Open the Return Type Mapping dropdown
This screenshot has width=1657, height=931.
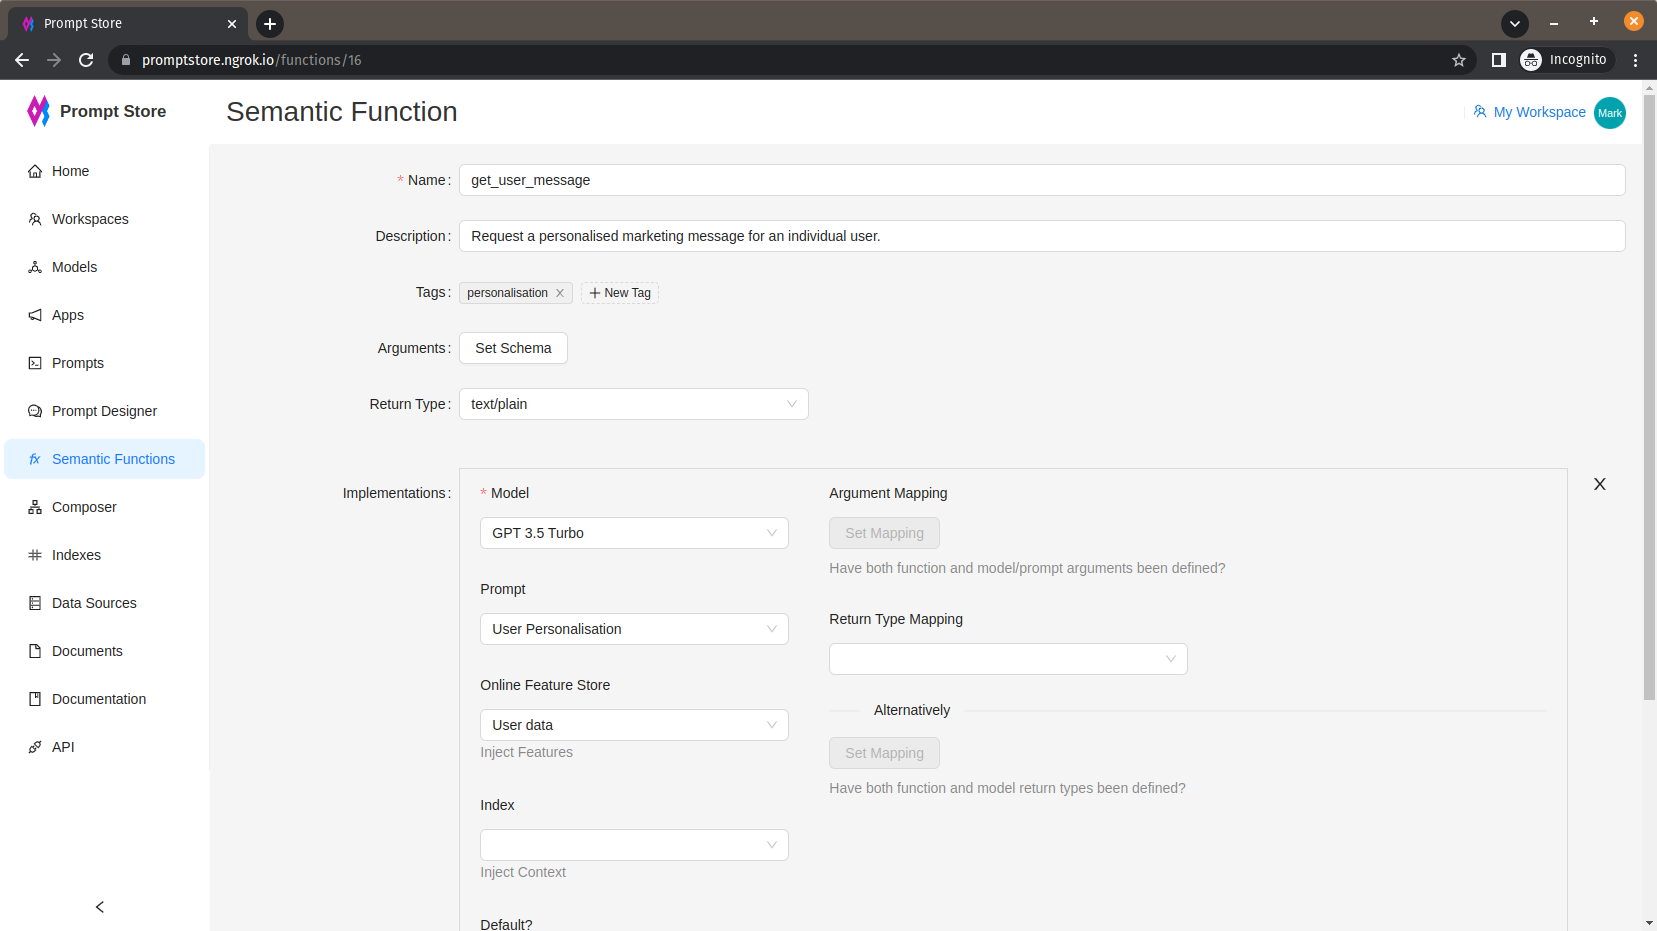click(x=1008, y=659)
